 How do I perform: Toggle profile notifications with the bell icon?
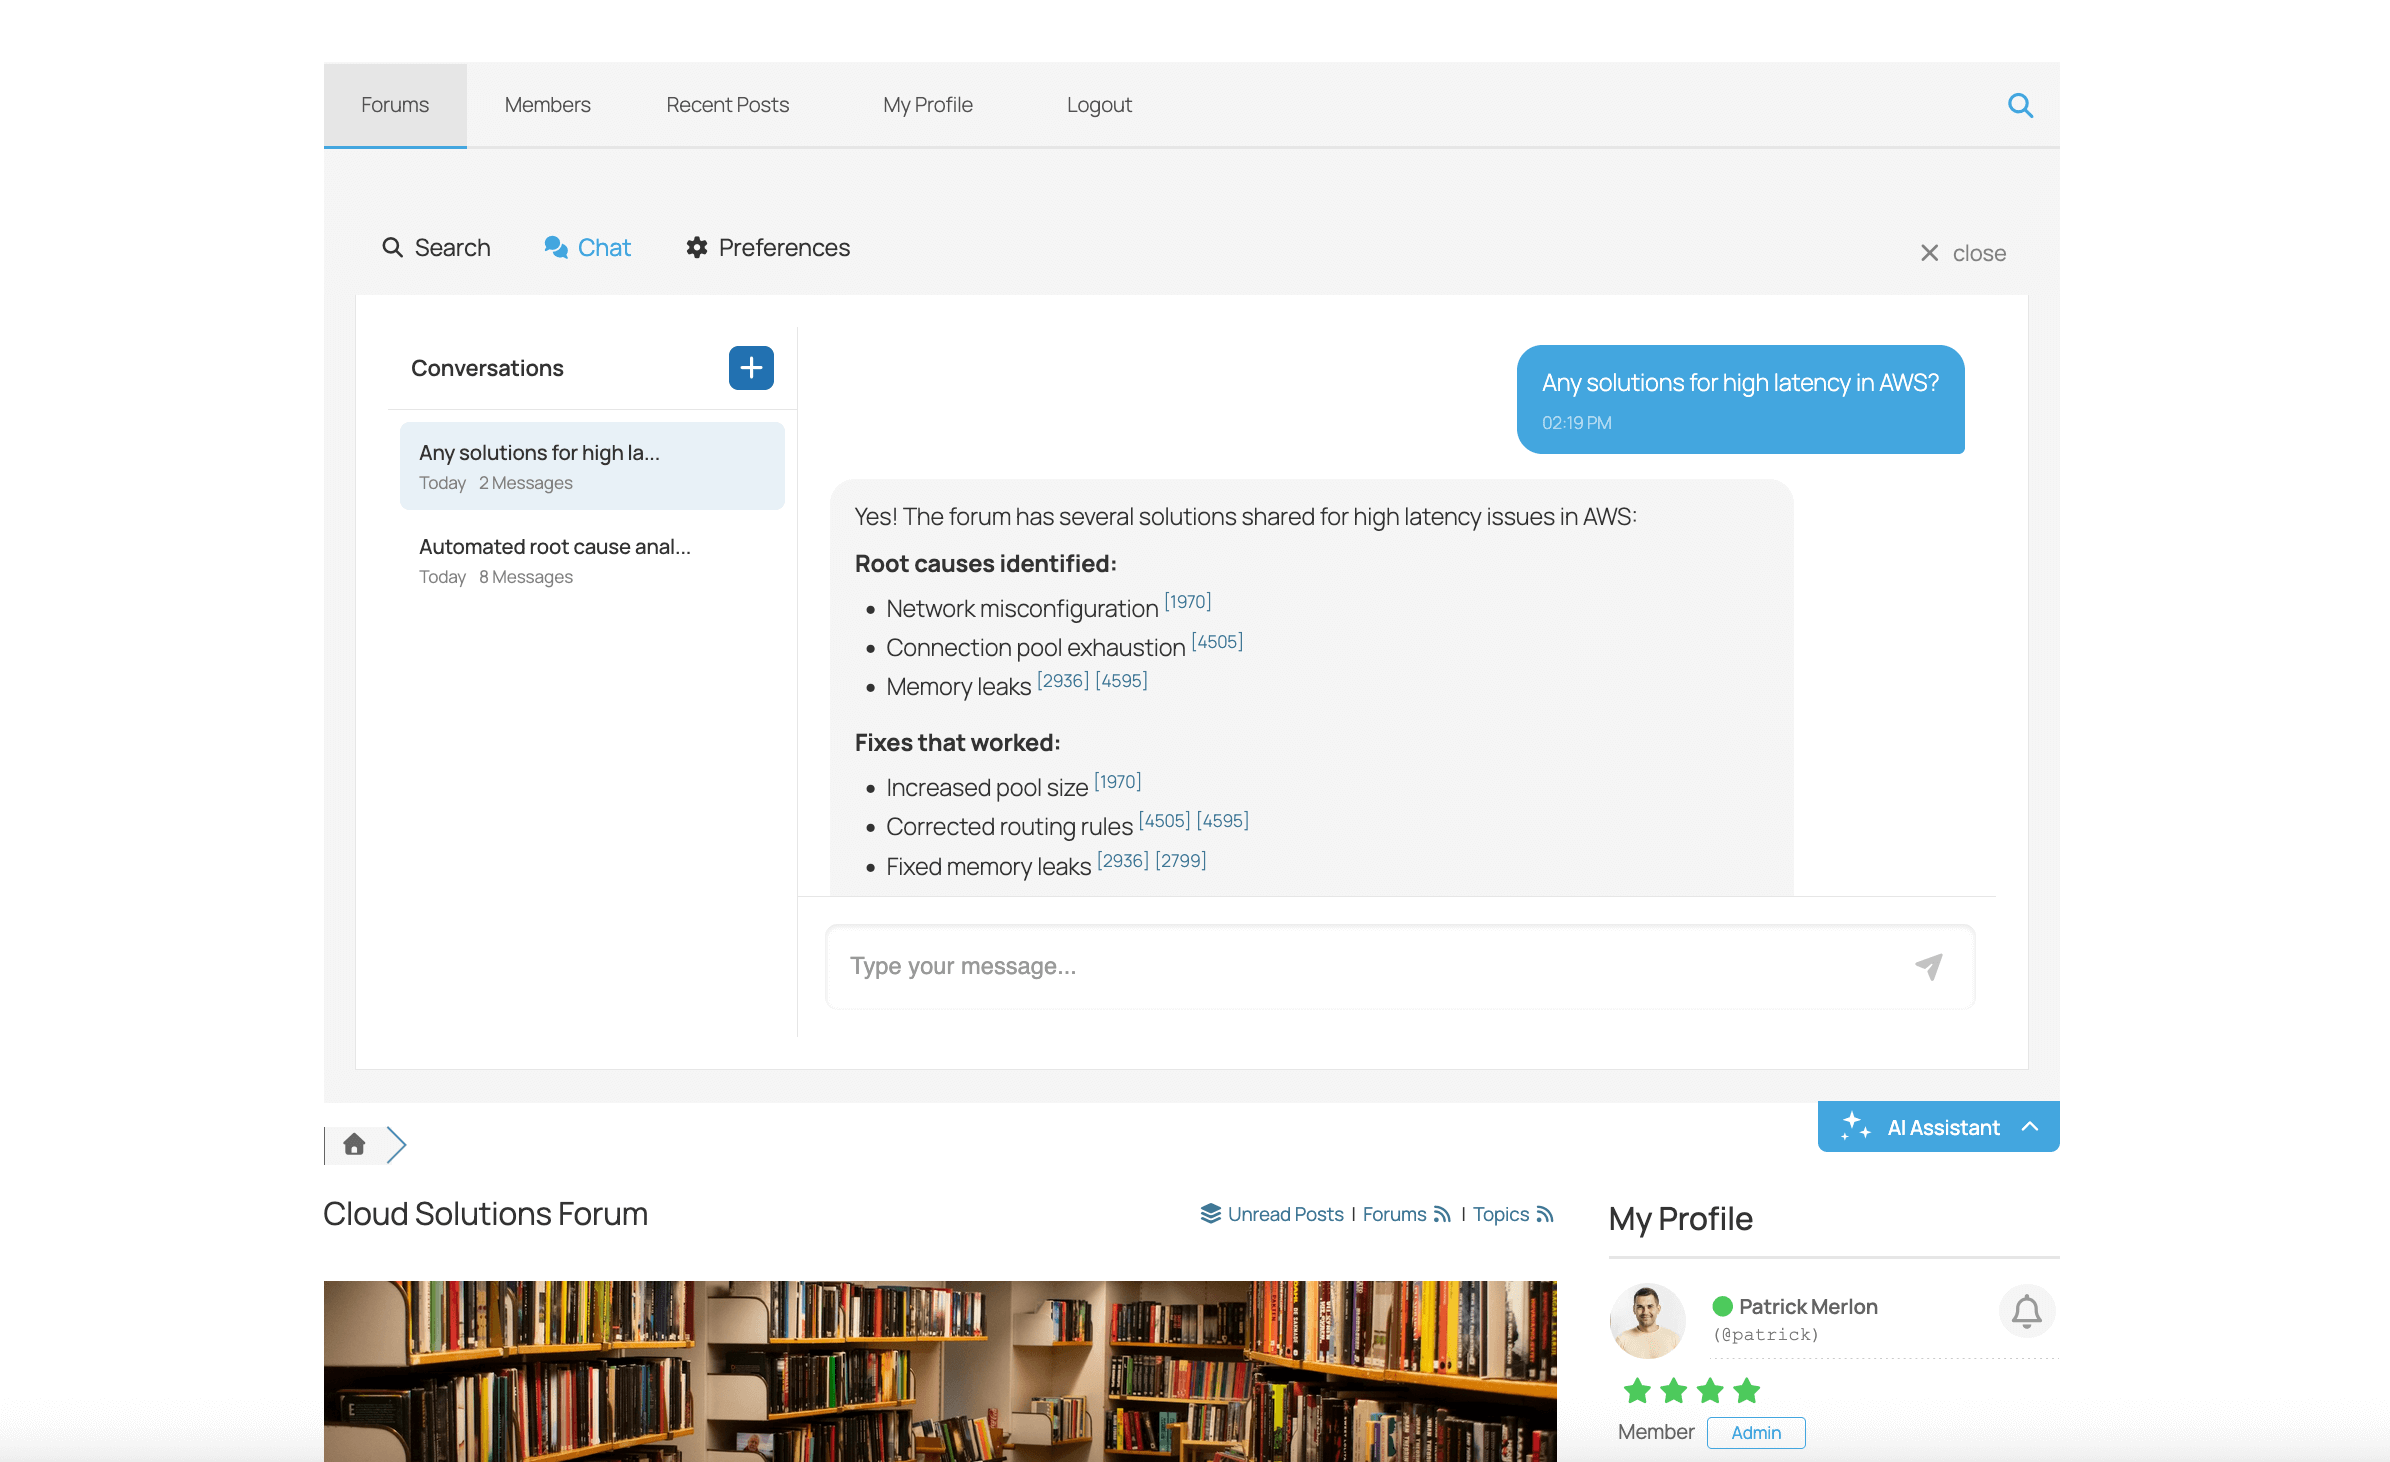tap(2027, 1311)
